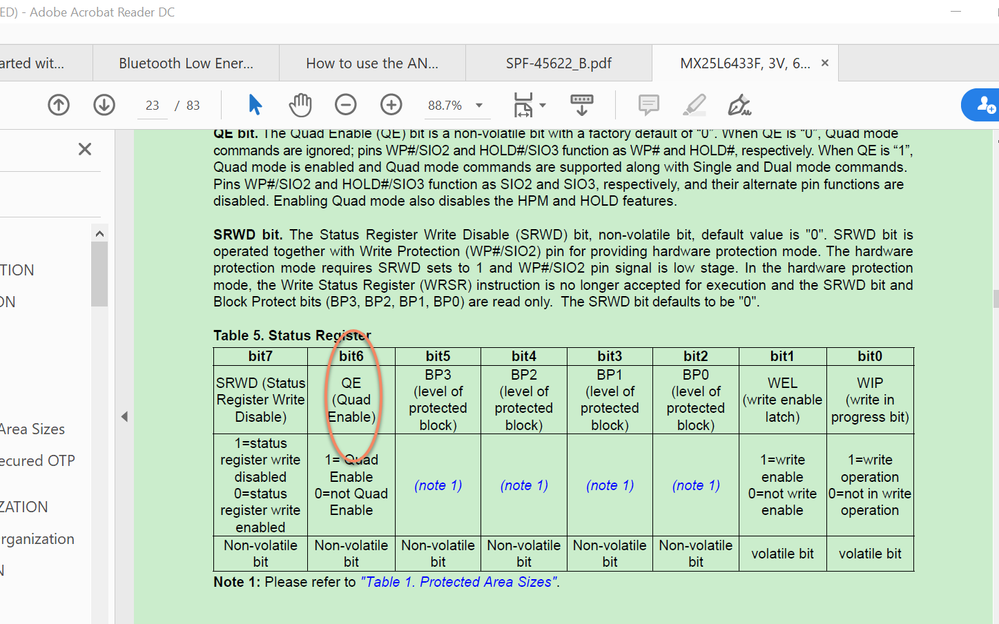Switch to How to use the AN... tab
Viewport: 999px width, 624px height.
point(372,63)
